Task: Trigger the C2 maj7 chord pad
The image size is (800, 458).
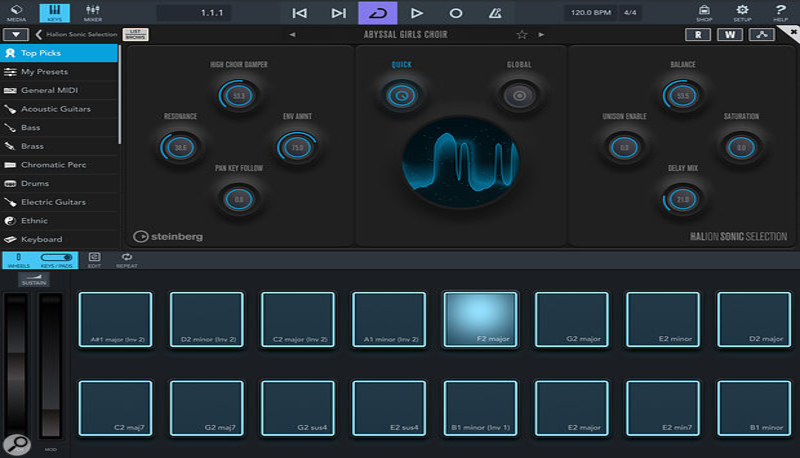Action: 115,408
